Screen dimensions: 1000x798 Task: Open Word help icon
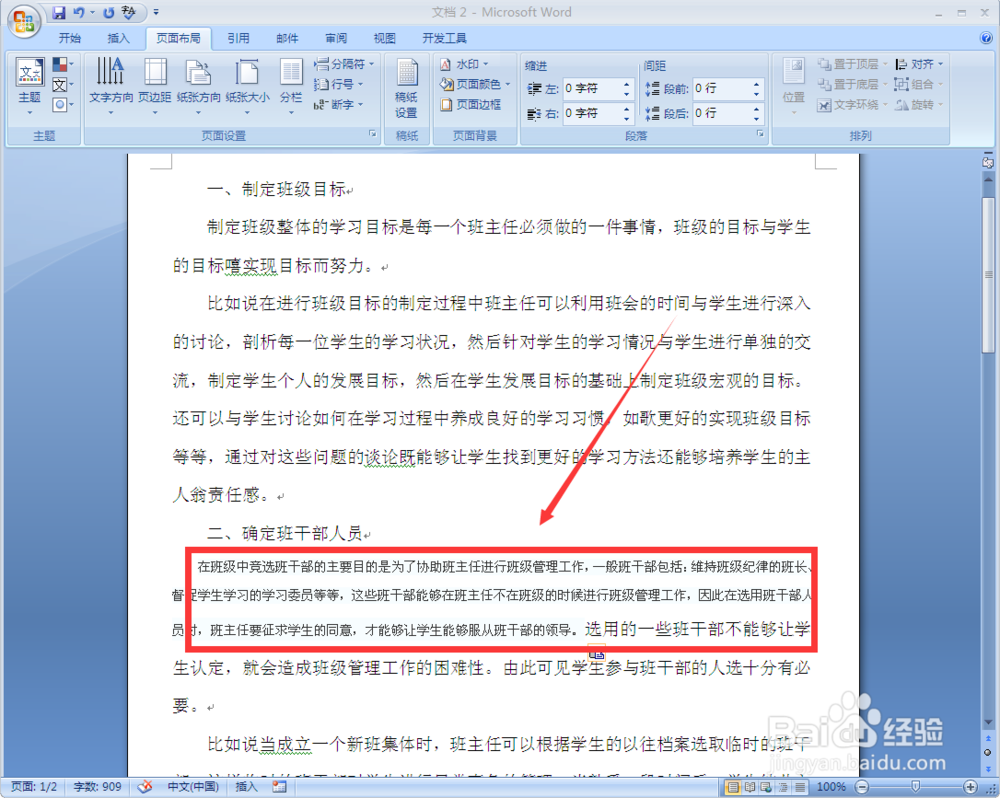click(986, 38)
